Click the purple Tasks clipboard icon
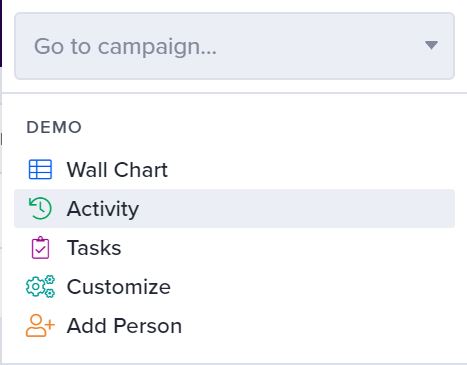 point(40,248)
